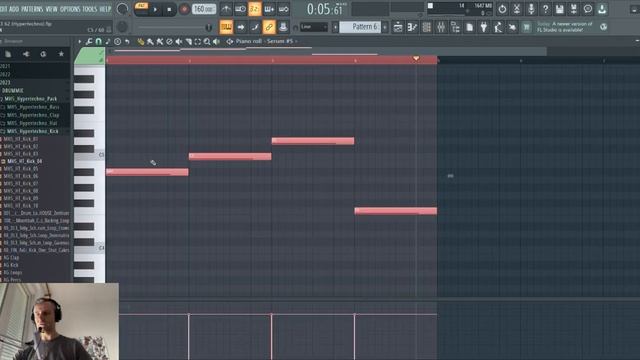Screen dimensions: 640x360
Task: Open the PATTERNS menu
Action: point(32,9)
